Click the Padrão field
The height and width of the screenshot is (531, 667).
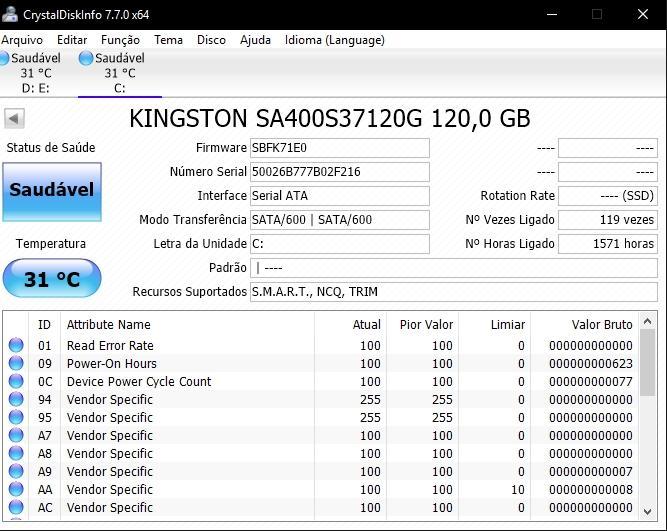point(453,268)
